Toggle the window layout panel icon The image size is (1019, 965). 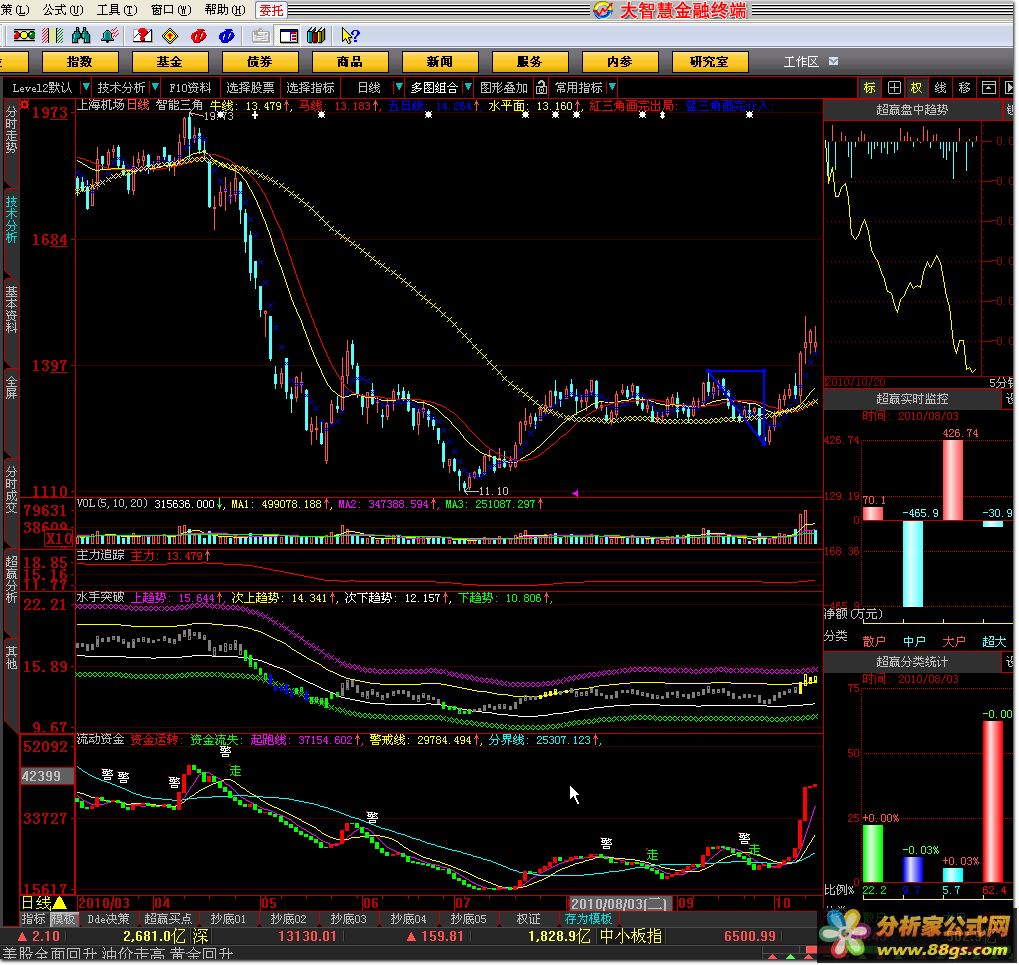(289, 36)
